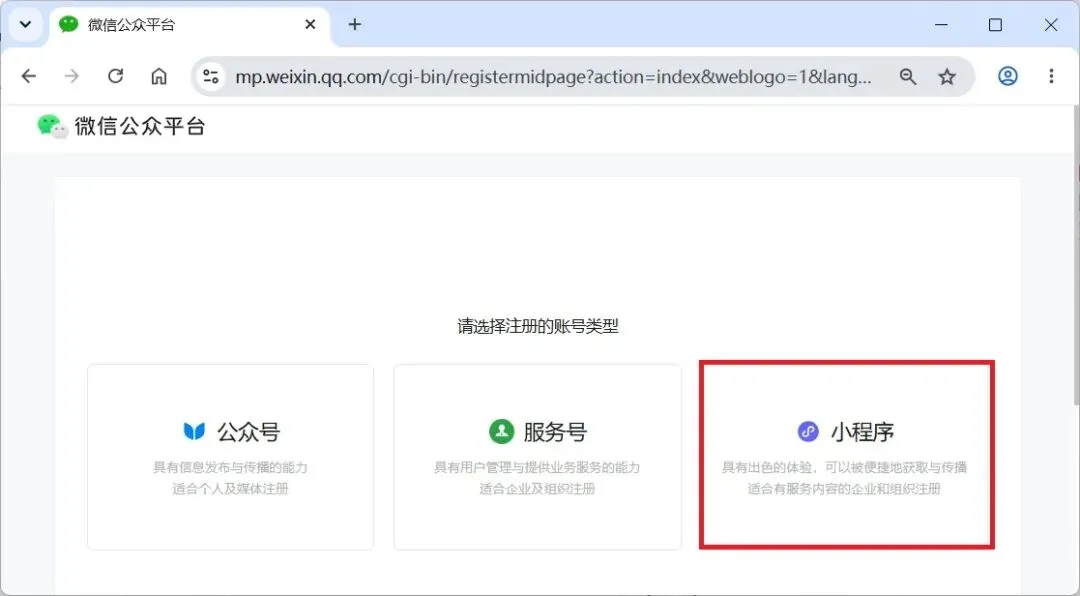This screenshot has height=596, width=1080.
Task: Click the blue 公众号 leaf icon
Action: pos(194,431)
